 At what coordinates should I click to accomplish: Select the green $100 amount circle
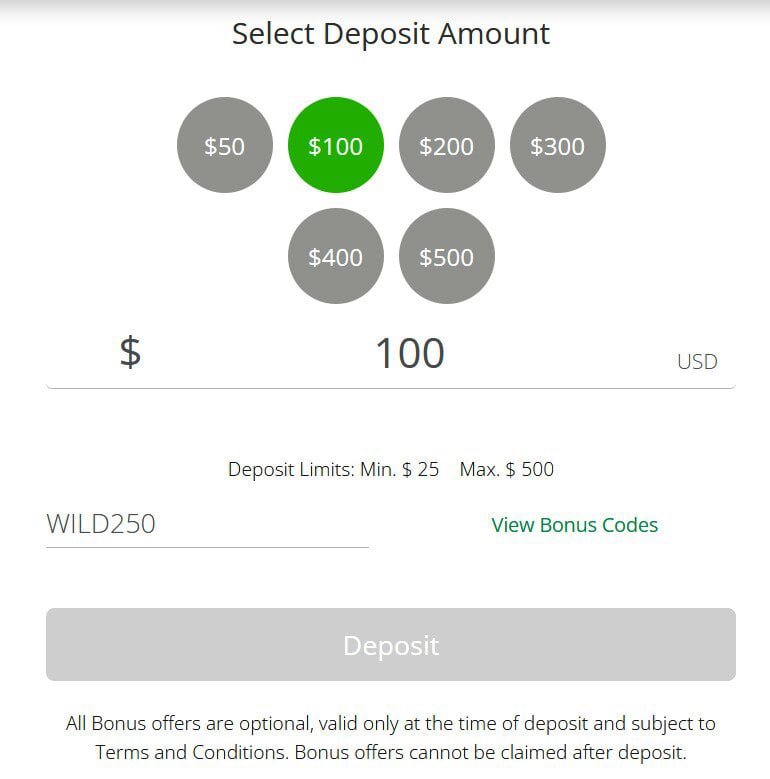coord(335,146)
